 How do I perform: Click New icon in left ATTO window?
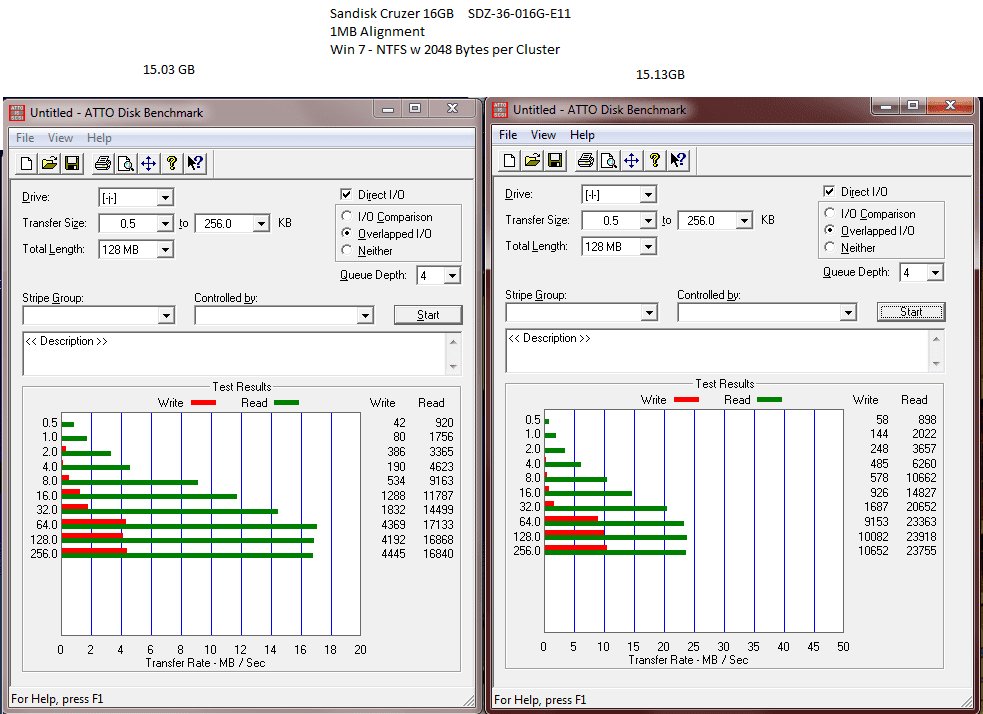[x=26, y=164]
